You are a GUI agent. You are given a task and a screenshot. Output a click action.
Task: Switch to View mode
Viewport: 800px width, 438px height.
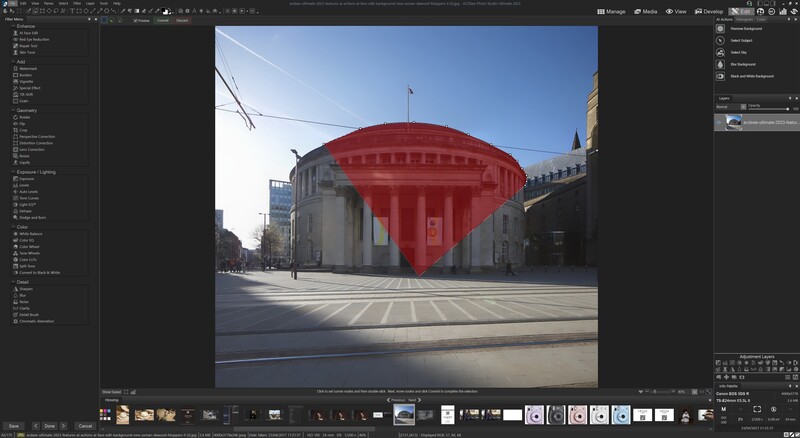click(x=676, y=11)
